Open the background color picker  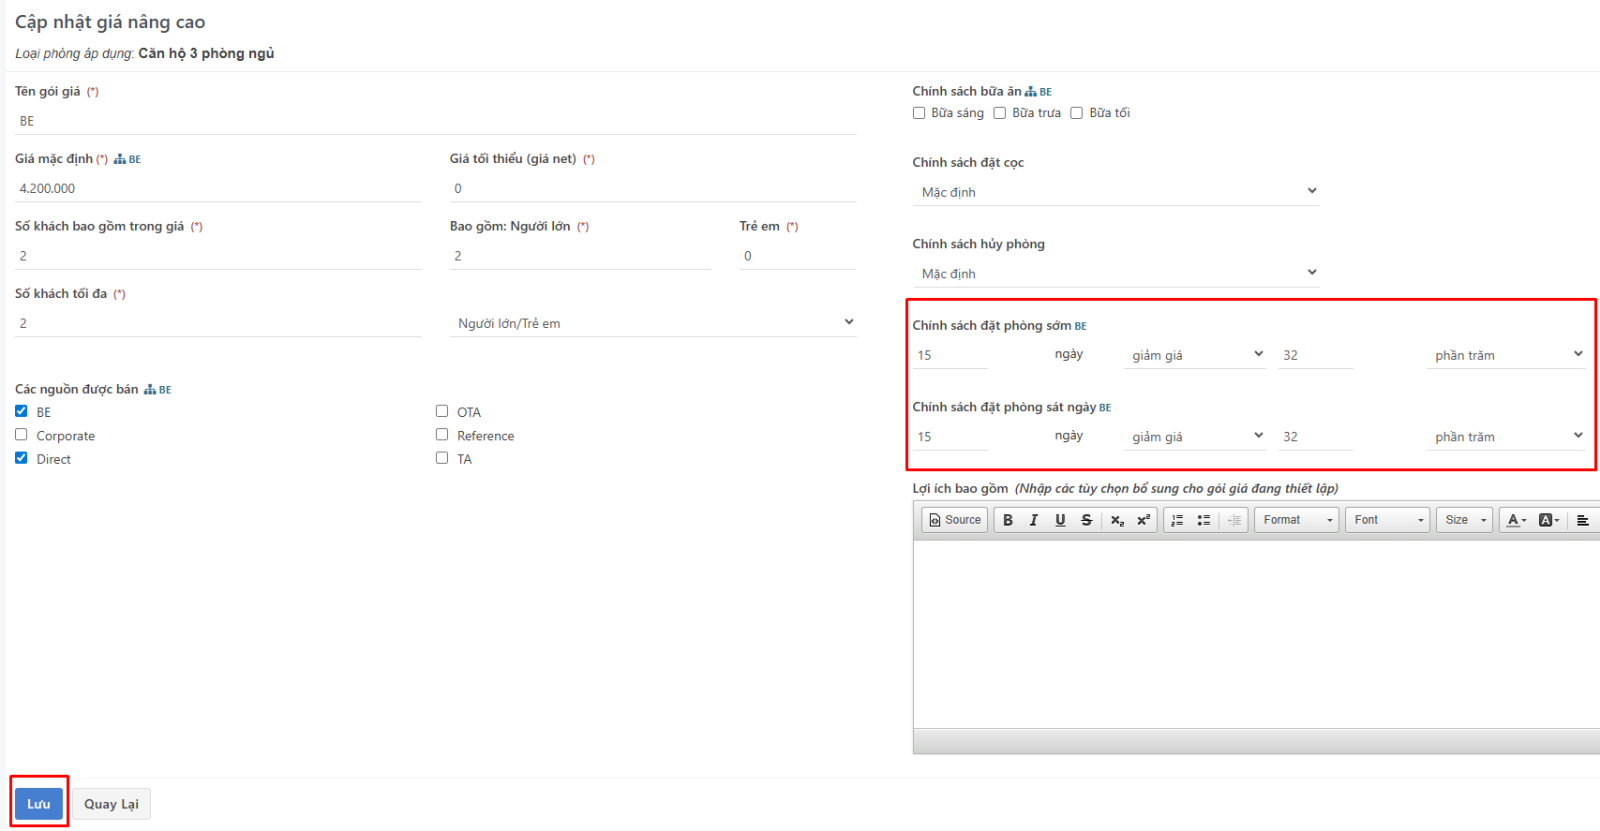(1549, 520)
